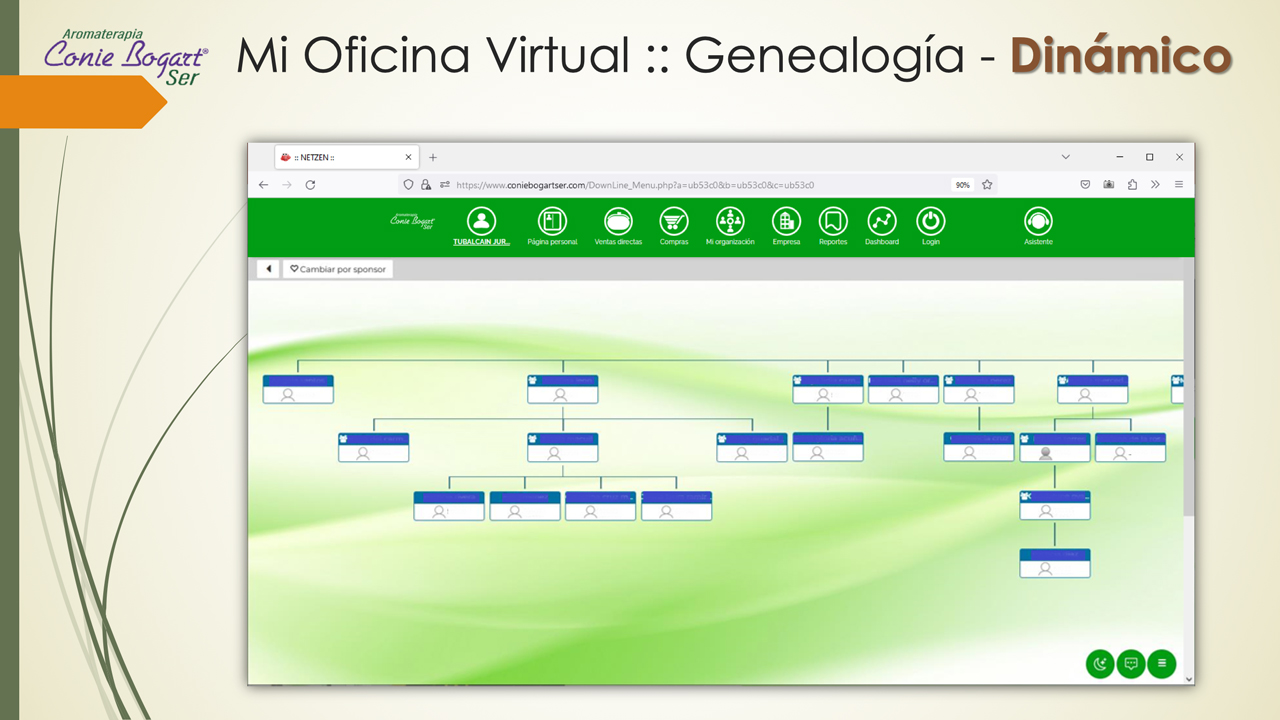Viewport: 1280px width, 720px height.
Task: Select the Empresa building icon
Action: [x=786, y=221]
